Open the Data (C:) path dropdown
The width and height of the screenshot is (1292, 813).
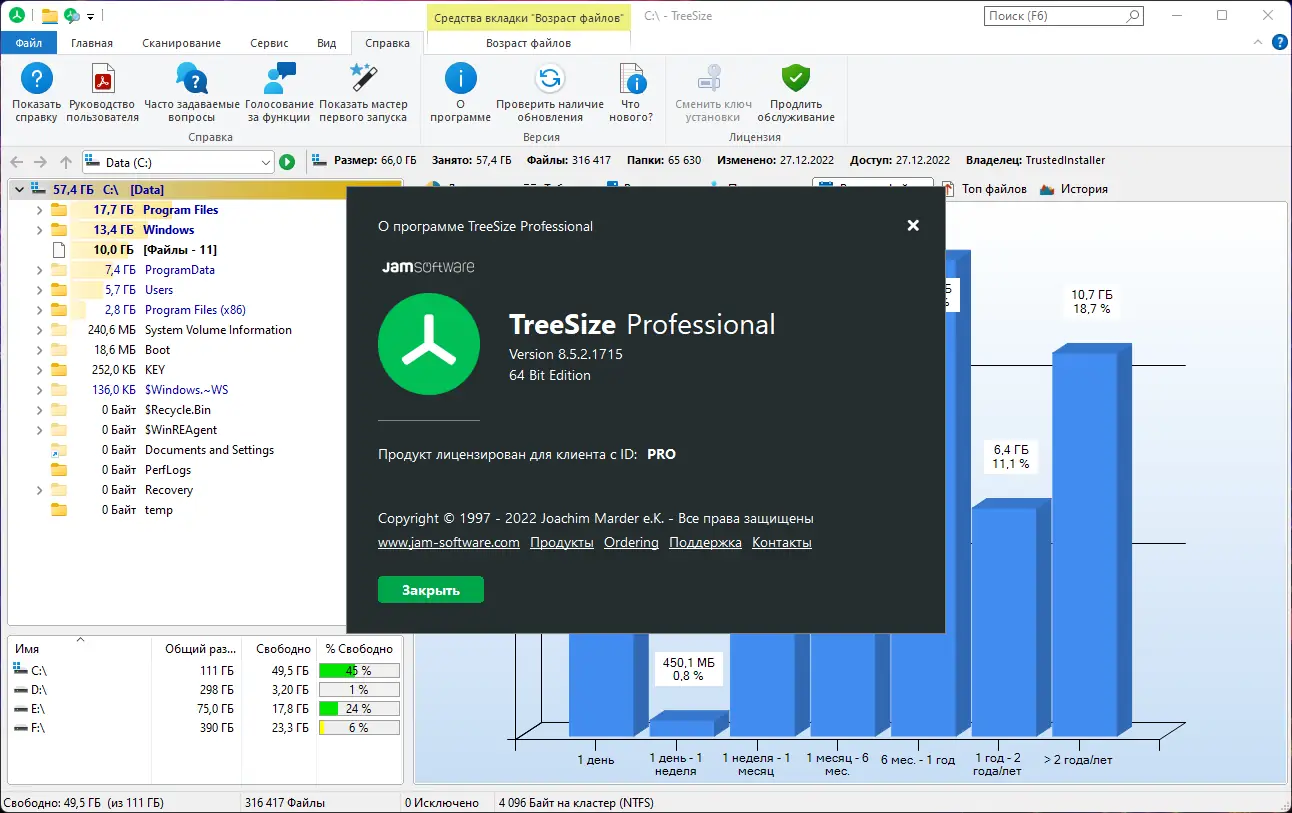[x=265, y=161]
